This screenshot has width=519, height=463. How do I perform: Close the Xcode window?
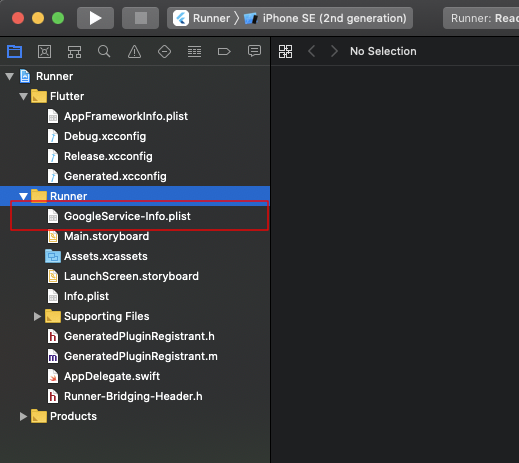(x=18, y=18)
